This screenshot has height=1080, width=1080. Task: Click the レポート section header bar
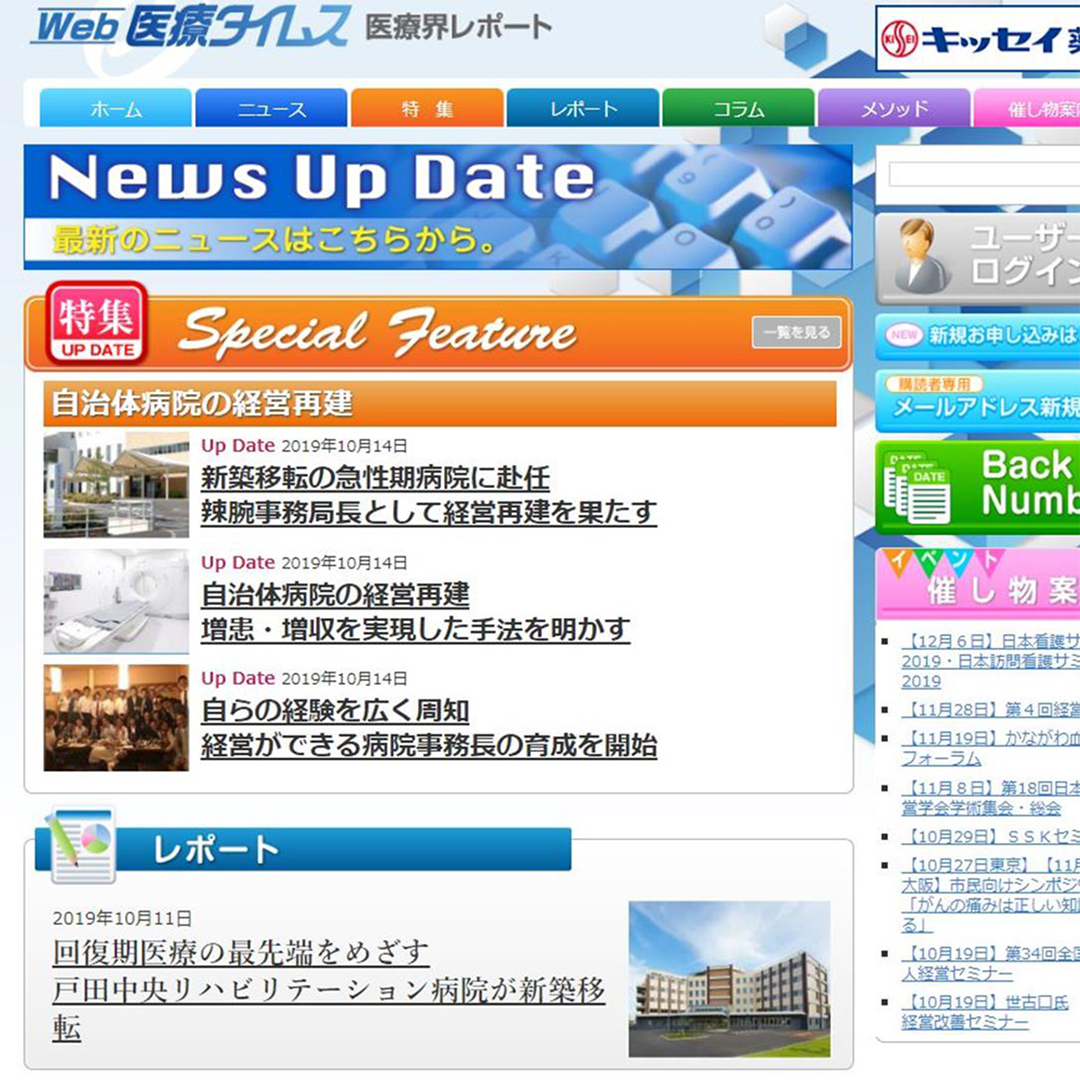click(x=303, y=849)
